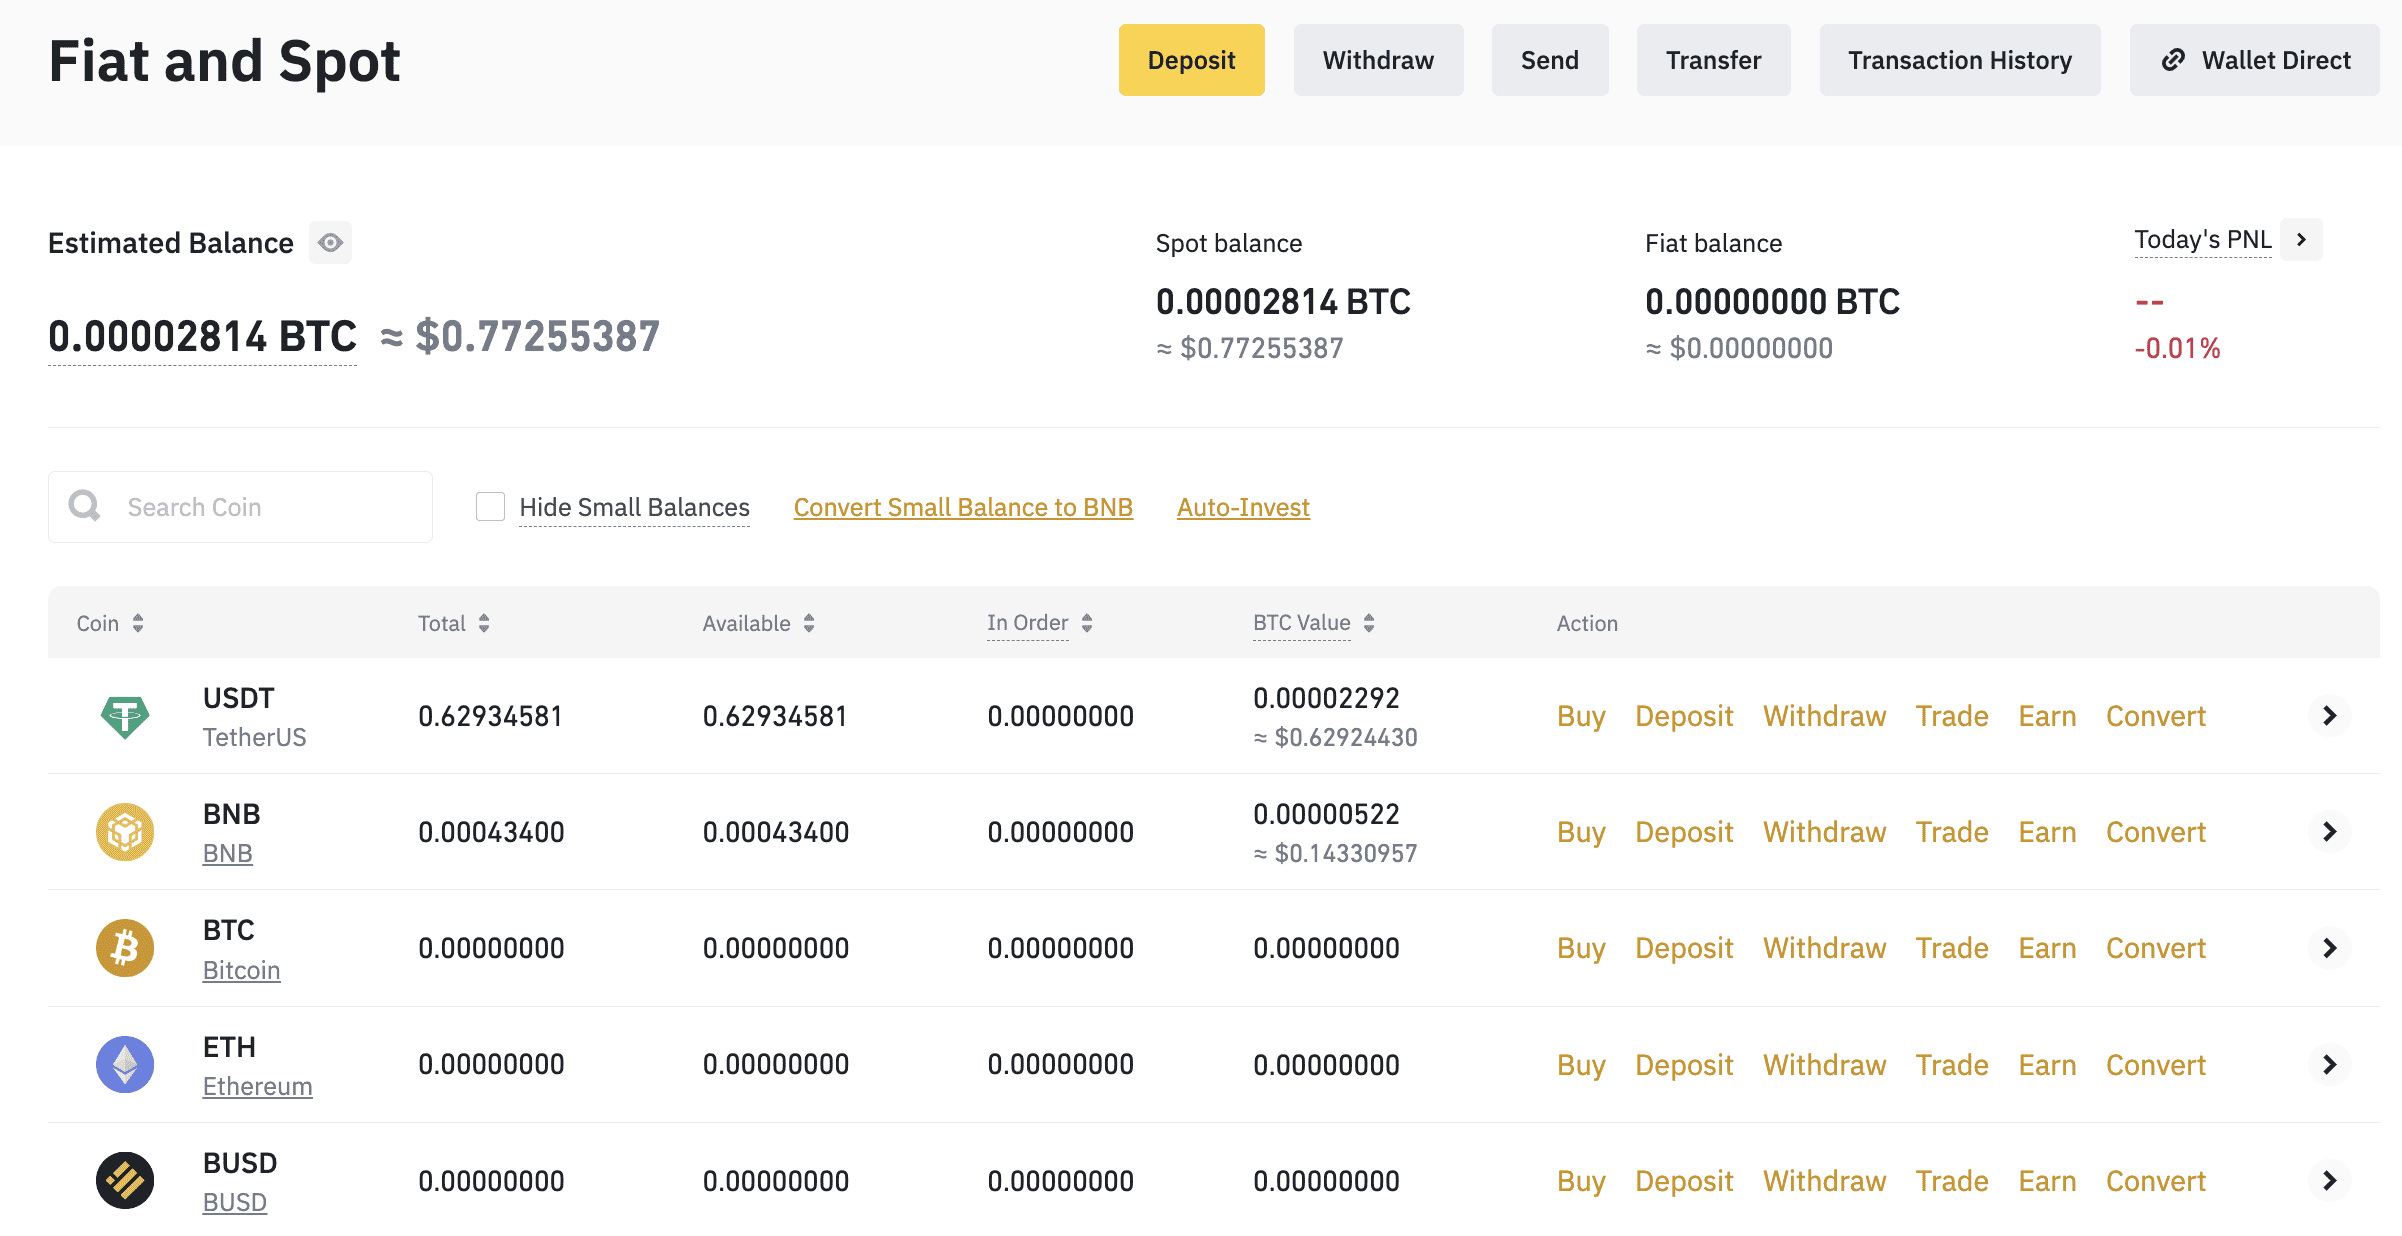Click Deposit in the USDT row

(1684, 716)
